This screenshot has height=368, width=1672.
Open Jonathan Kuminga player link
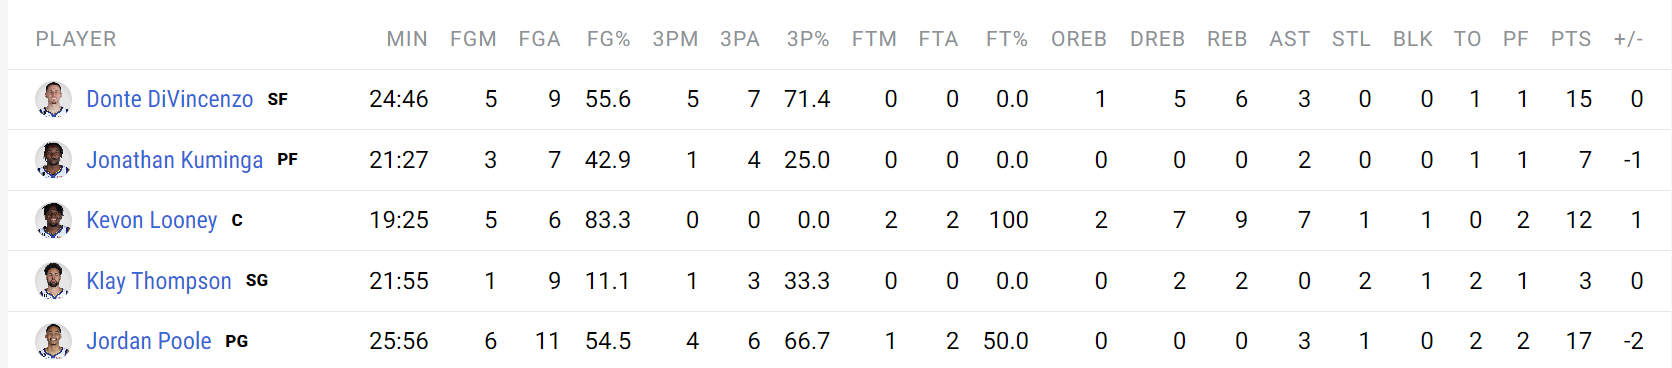(174, 160)
